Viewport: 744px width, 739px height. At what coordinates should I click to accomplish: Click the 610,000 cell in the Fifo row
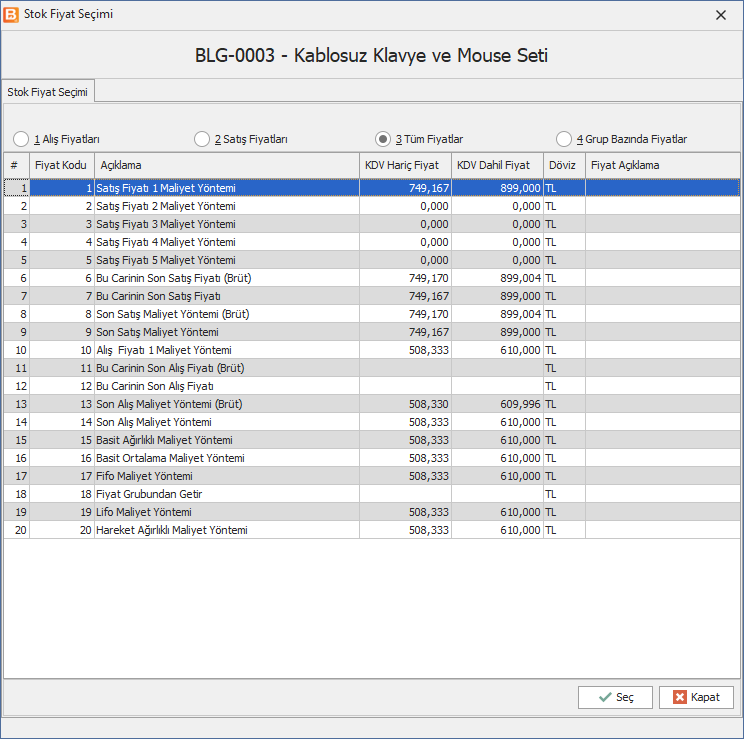pos(497,477)
